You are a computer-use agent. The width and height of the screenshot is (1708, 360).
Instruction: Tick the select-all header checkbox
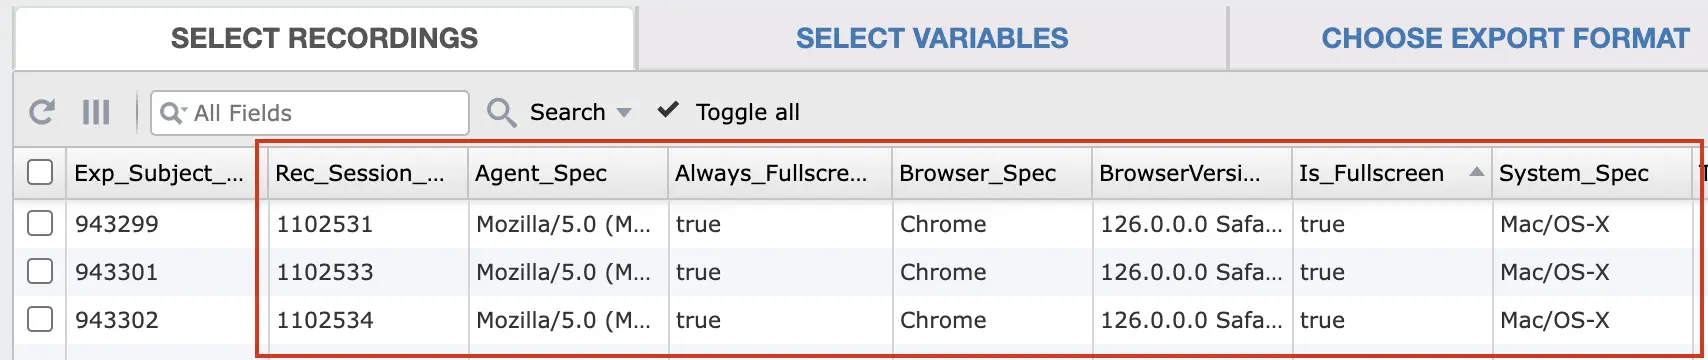tap(40, 173)
